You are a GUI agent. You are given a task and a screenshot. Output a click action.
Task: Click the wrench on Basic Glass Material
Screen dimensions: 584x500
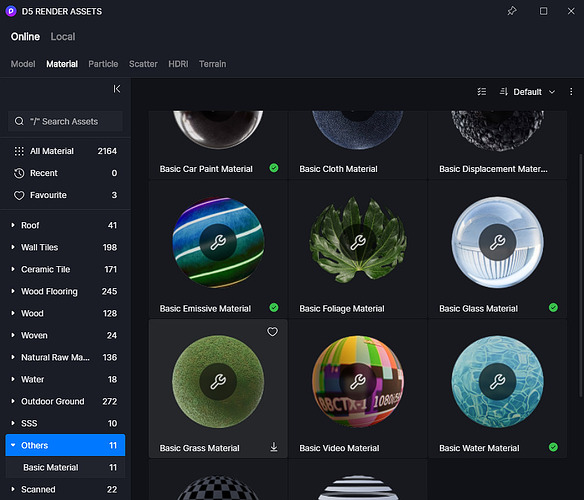(497, 242)
